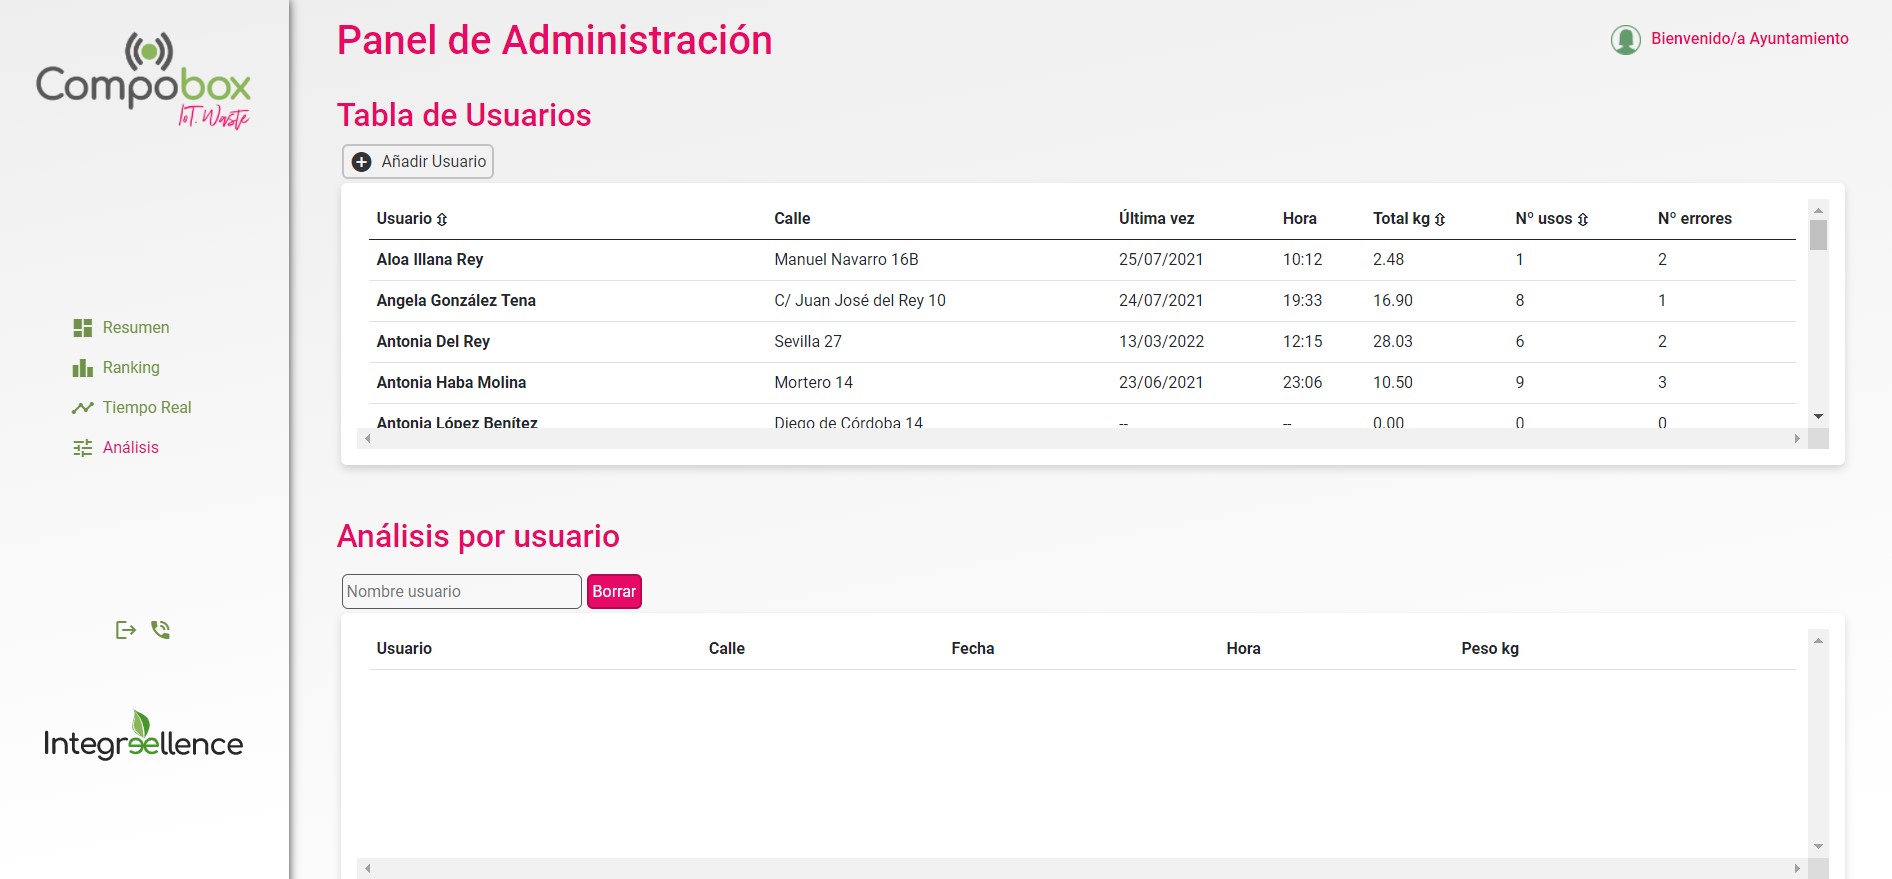The image size is (1892, 879).
Task: Open the Bienvenido/a Ayuntamiento link
Action: [1749, 39]
